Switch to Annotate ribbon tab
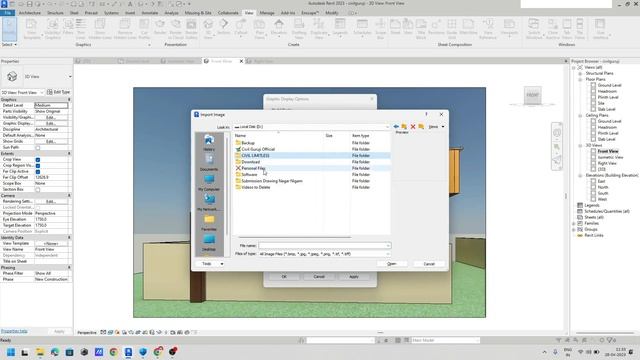640x360 pixels. click(x=149, y=13)
